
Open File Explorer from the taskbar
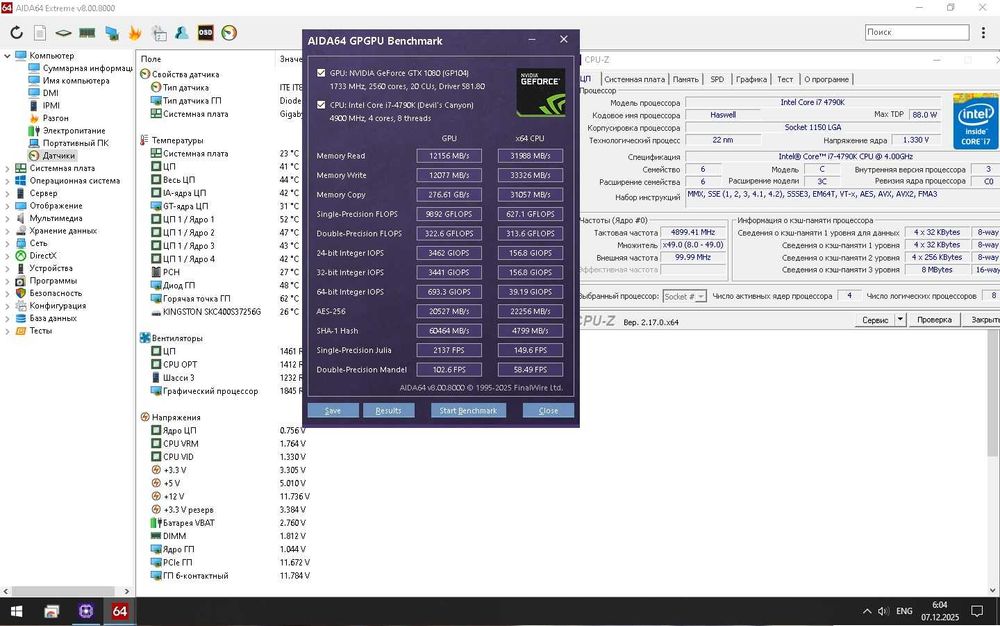pyautogui.click(x=52, y=611)
